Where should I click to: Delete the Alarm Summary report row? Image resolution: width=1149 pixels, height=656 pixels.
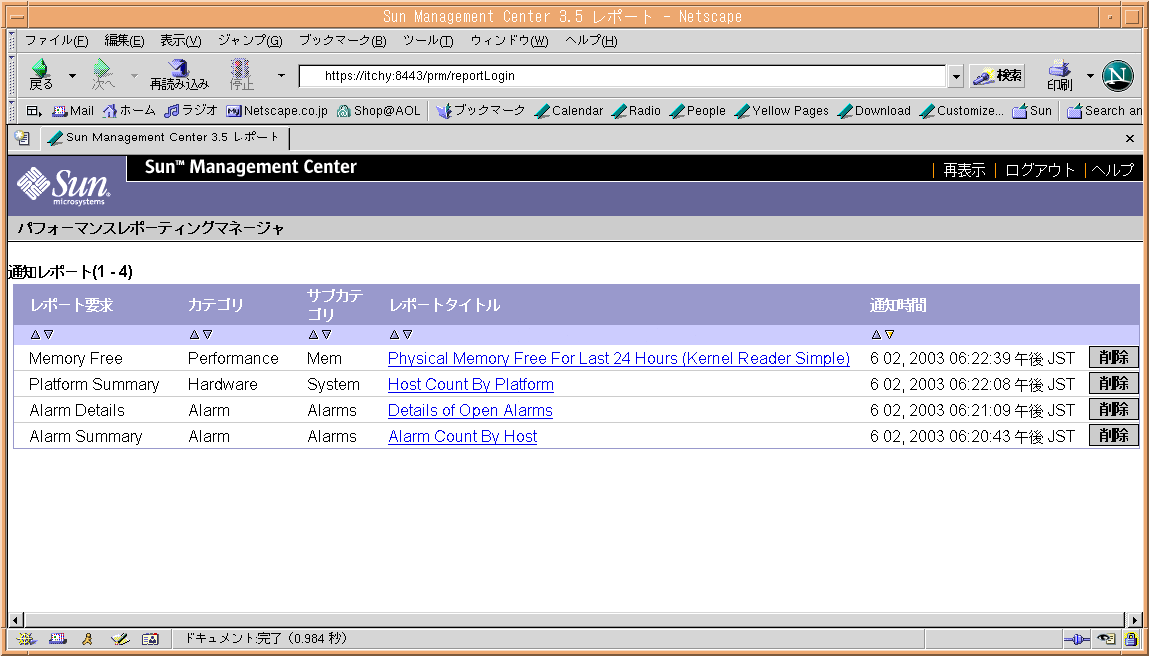tap(1113, 435)
